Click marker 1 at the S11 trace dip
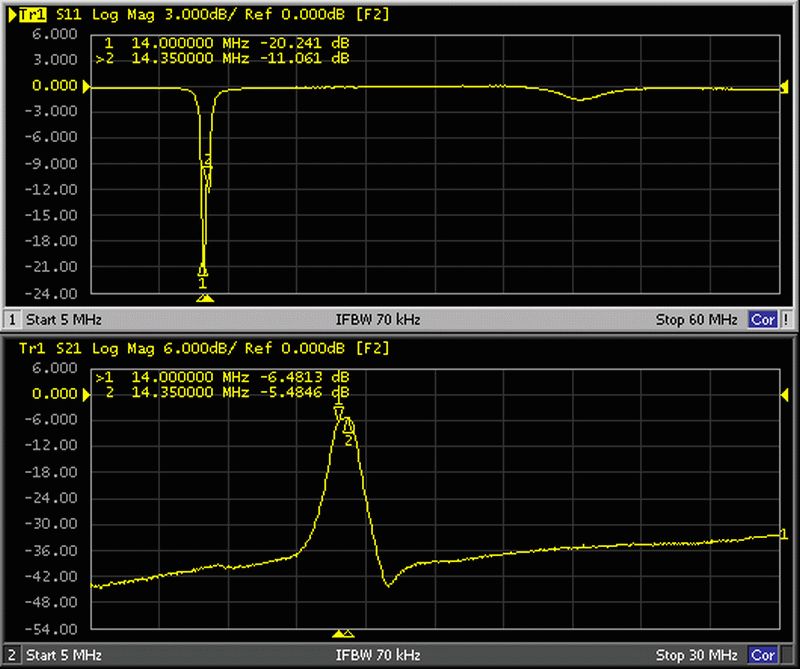Image resolution: width=800 pixels, height=669 pixels. pos(203,272)
